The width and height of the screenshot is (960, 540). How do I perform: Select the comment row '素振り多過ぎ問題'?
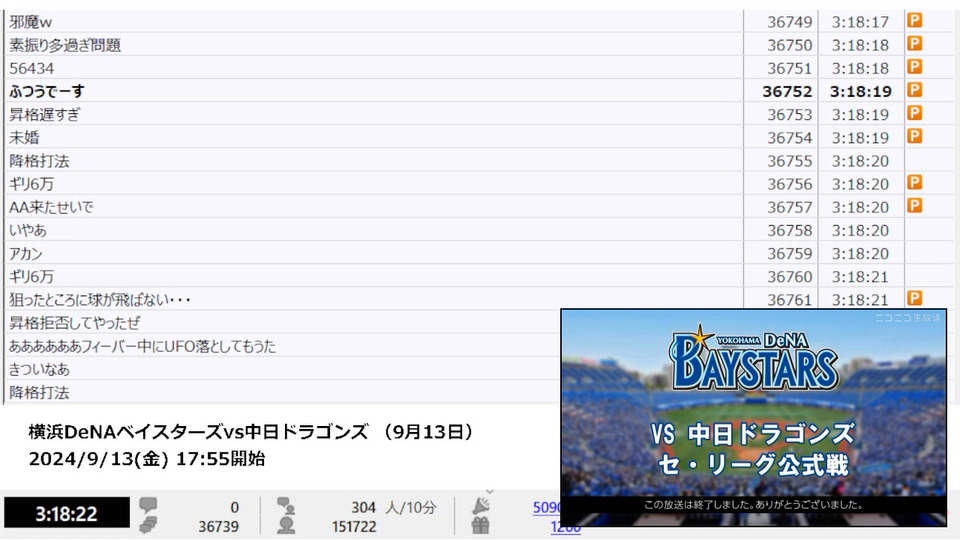coord(373,45)
